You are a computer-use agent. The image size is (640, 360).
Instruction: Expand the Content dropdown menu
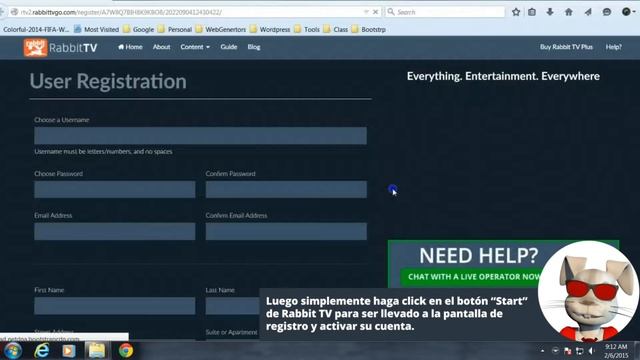coord(195,47)
